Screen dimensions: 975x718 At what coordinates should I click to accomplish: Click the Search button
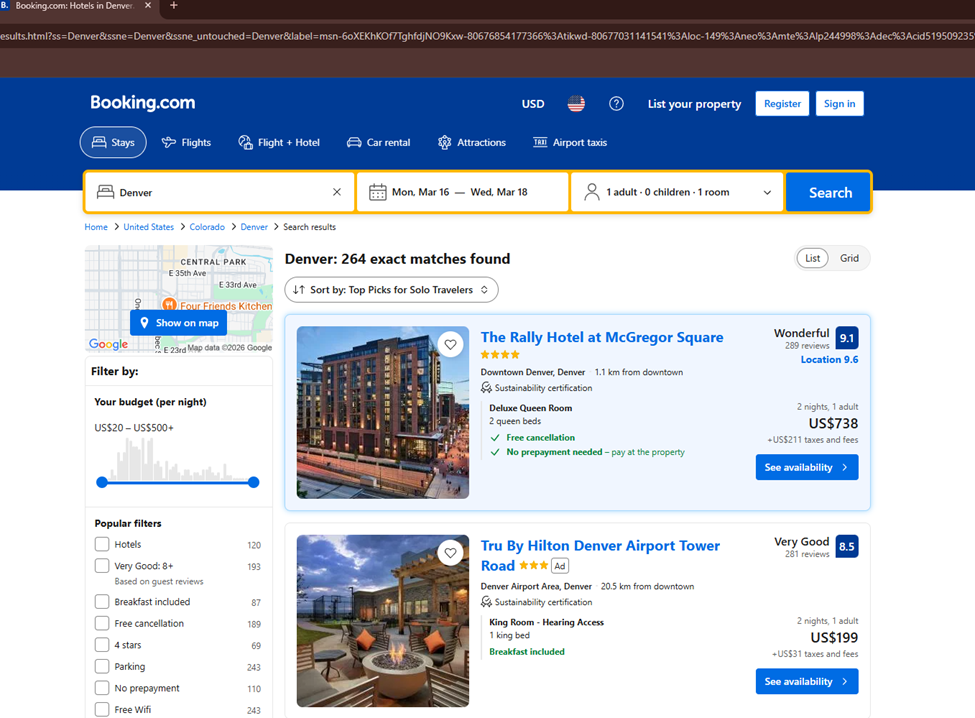[829, 193]
